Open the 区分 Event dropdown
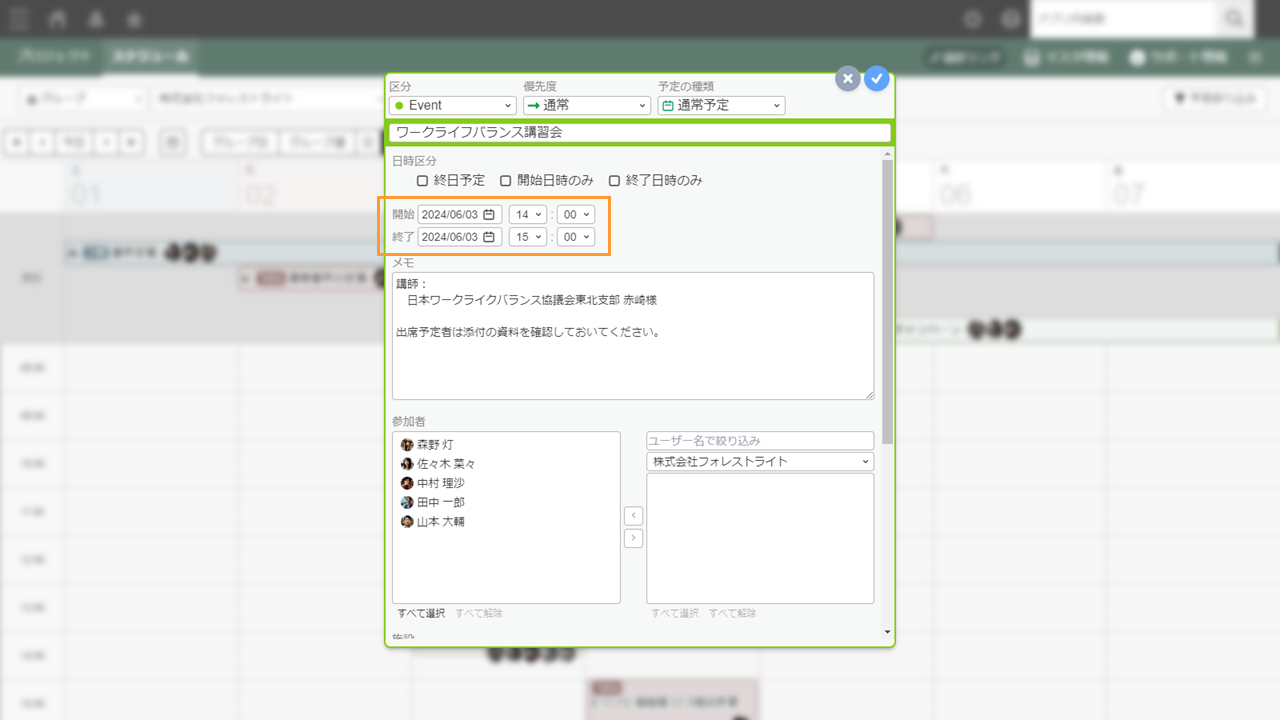 [453, 105]
